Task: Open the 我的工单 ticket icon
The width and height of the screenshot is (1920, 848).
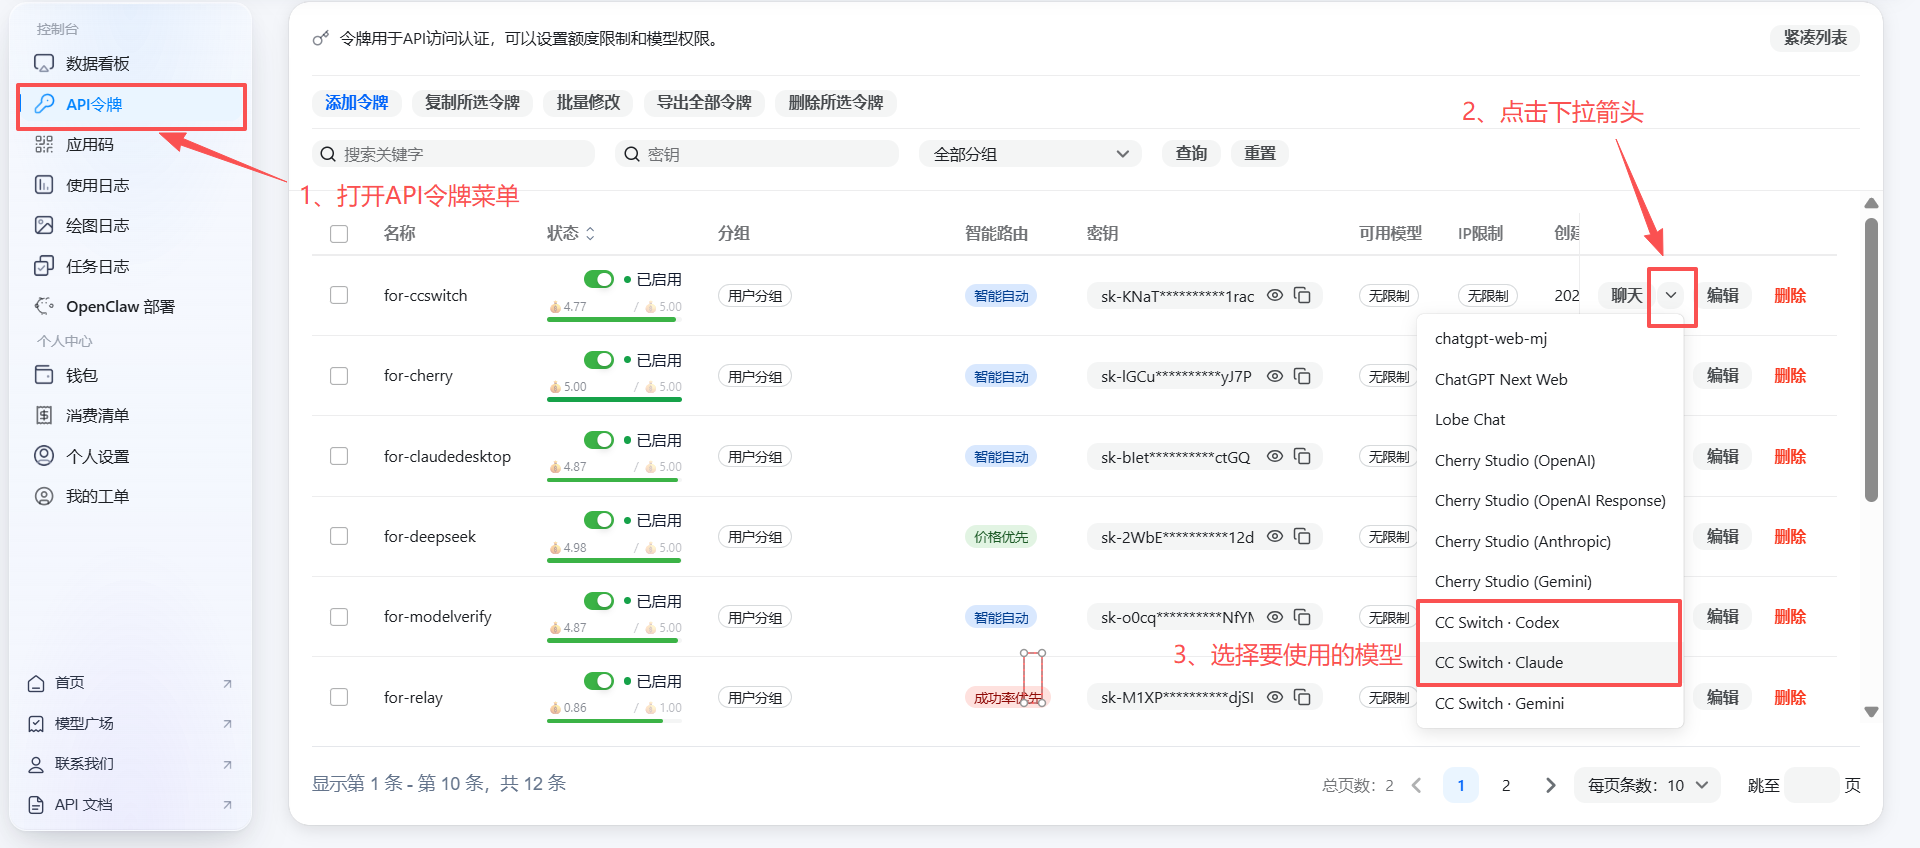Action: click(x=44, y=496)
